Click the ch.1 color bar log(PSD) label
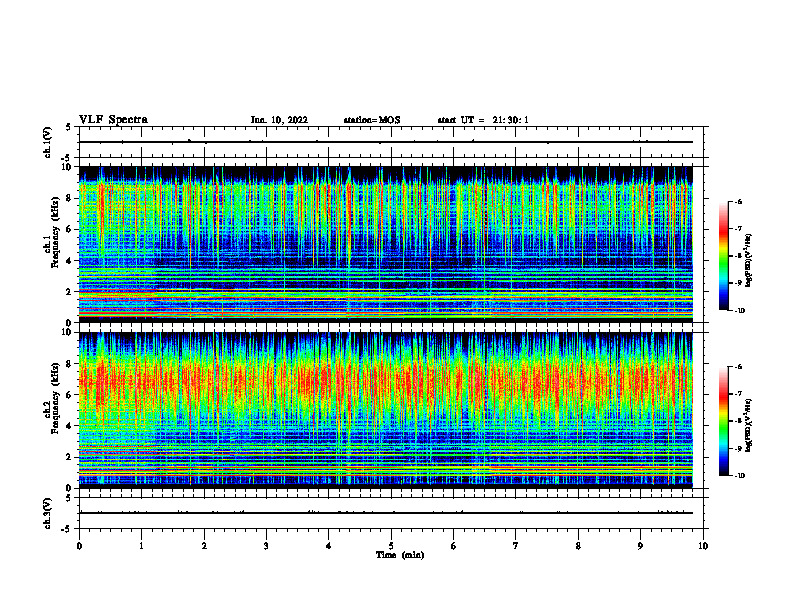This screenshot has height=612, width=792. tap(749, 261)
